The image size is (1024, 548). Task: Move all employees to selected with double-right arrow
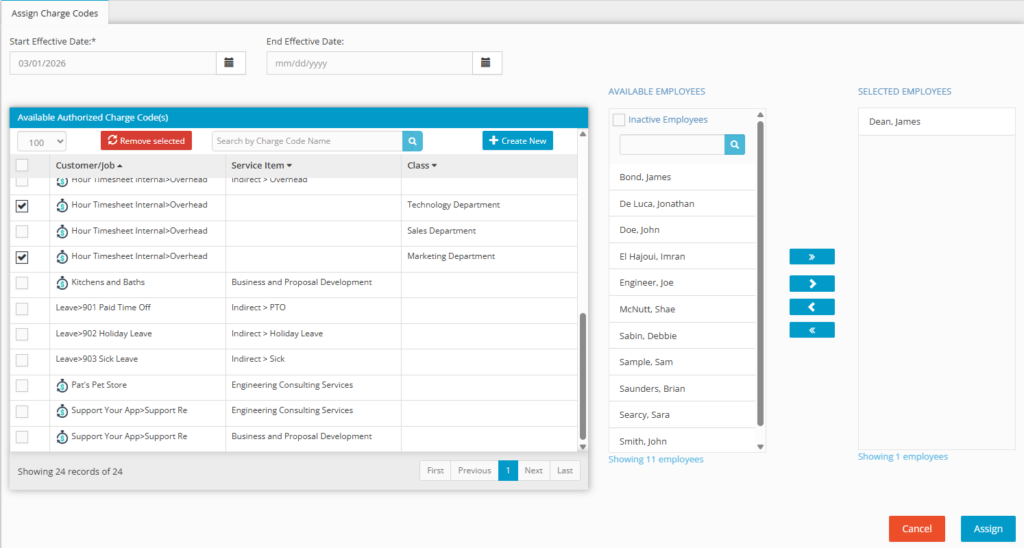811,257
